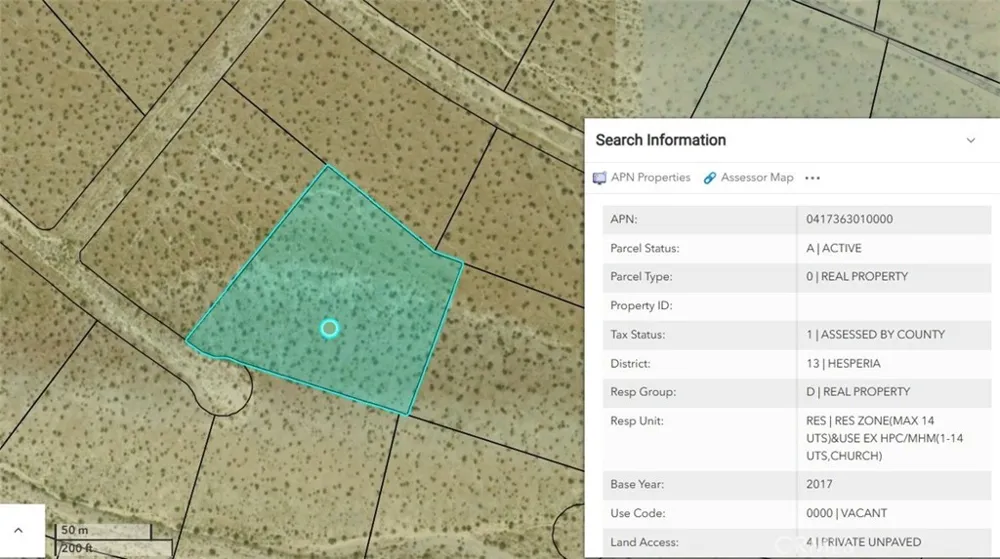This screenshot has width=1000, height=559.
Task: Click the 50 m scale bar
Action: tap(103, 530)
